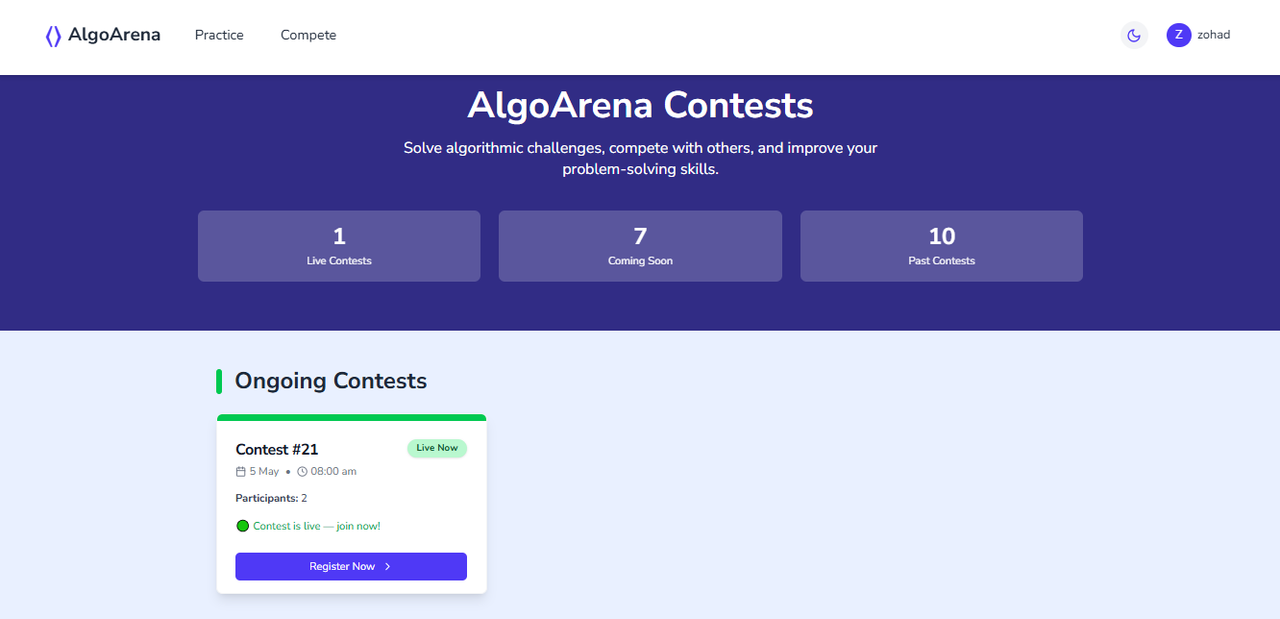Click the AlgoArena brand name text
1280x619 pixels.
point(114,35)
